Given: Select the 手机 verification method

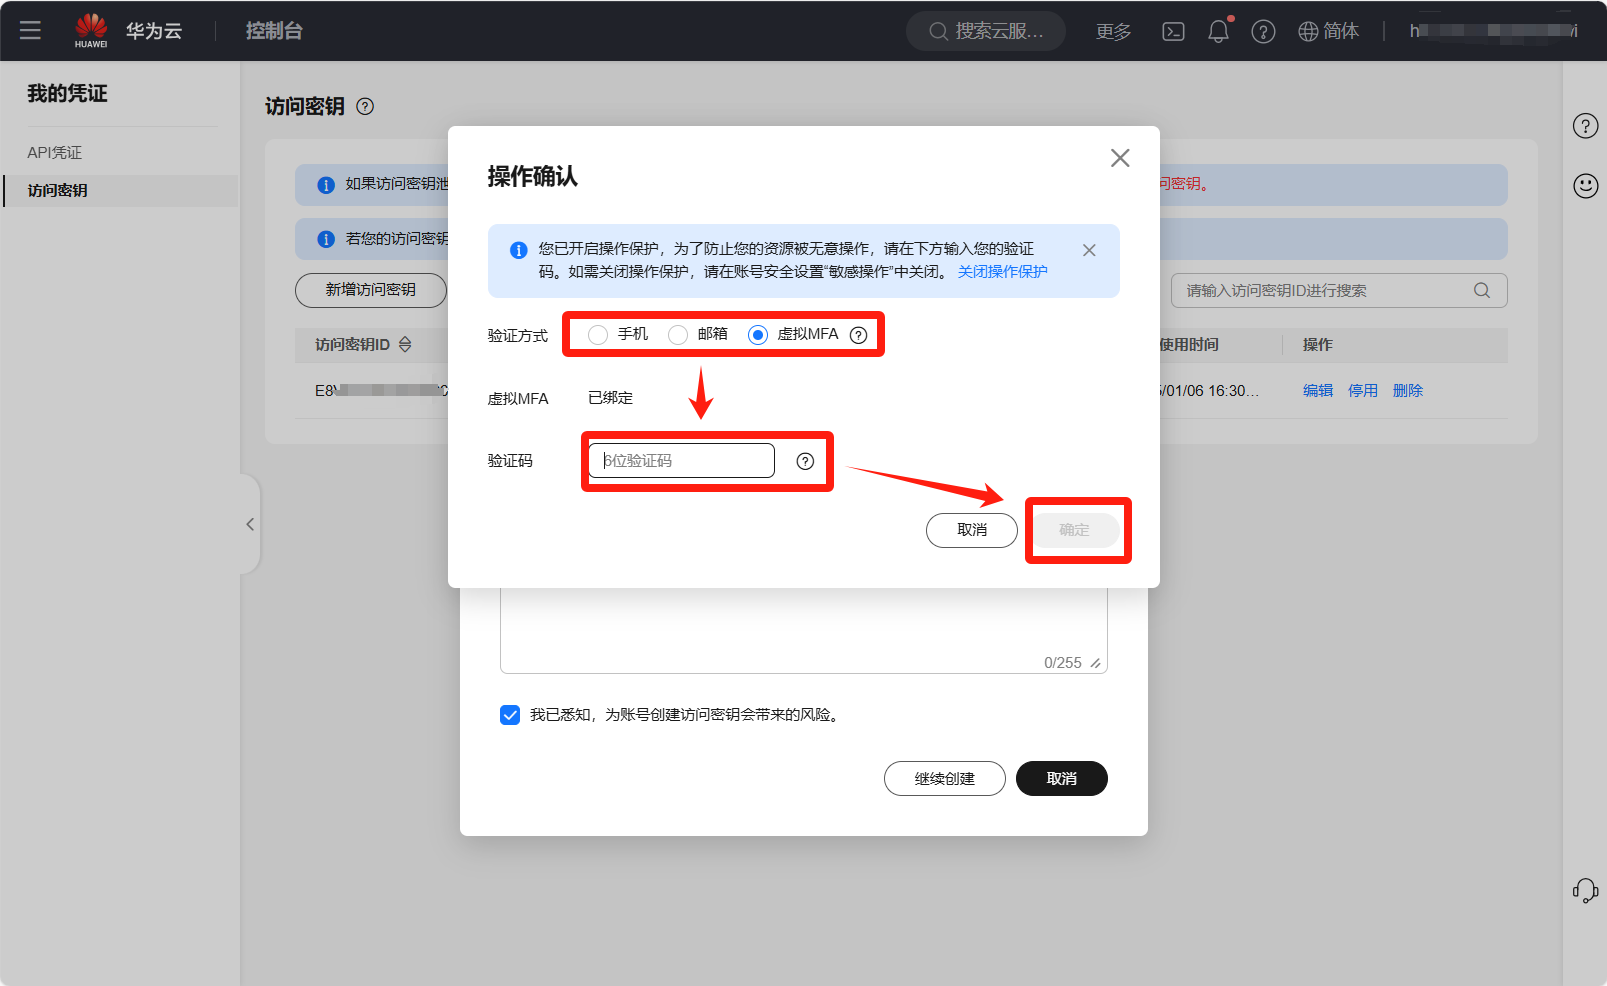Looking at the screenshot, I should coord(598,335).
